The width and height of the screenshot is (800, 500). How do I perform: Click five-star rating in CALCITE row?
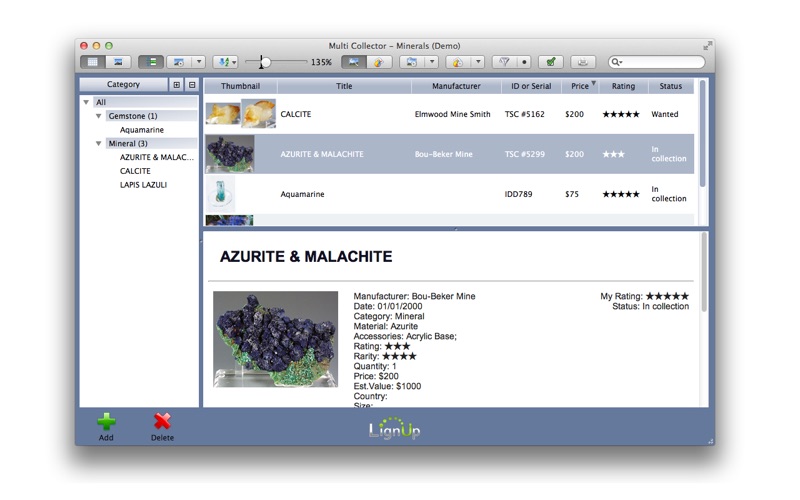(x=621, y=114)
